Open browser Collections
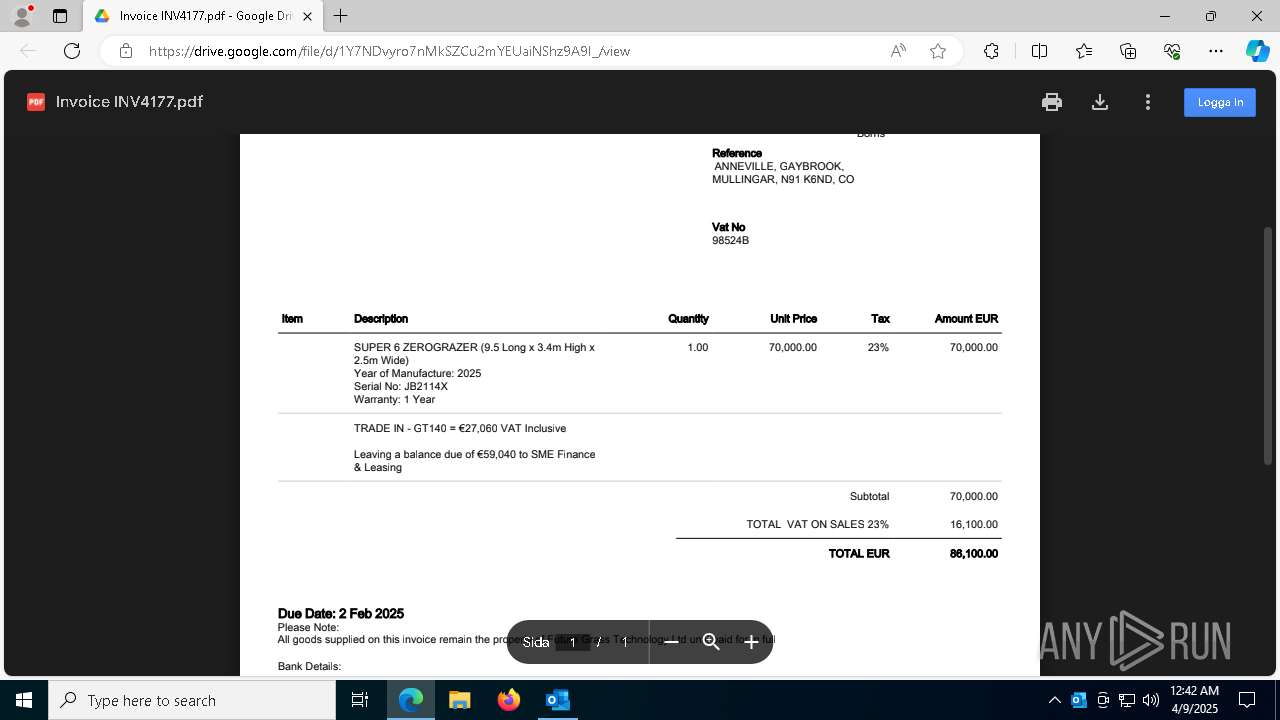This screenshot has width=1280, height=720. coord(1128,51)
